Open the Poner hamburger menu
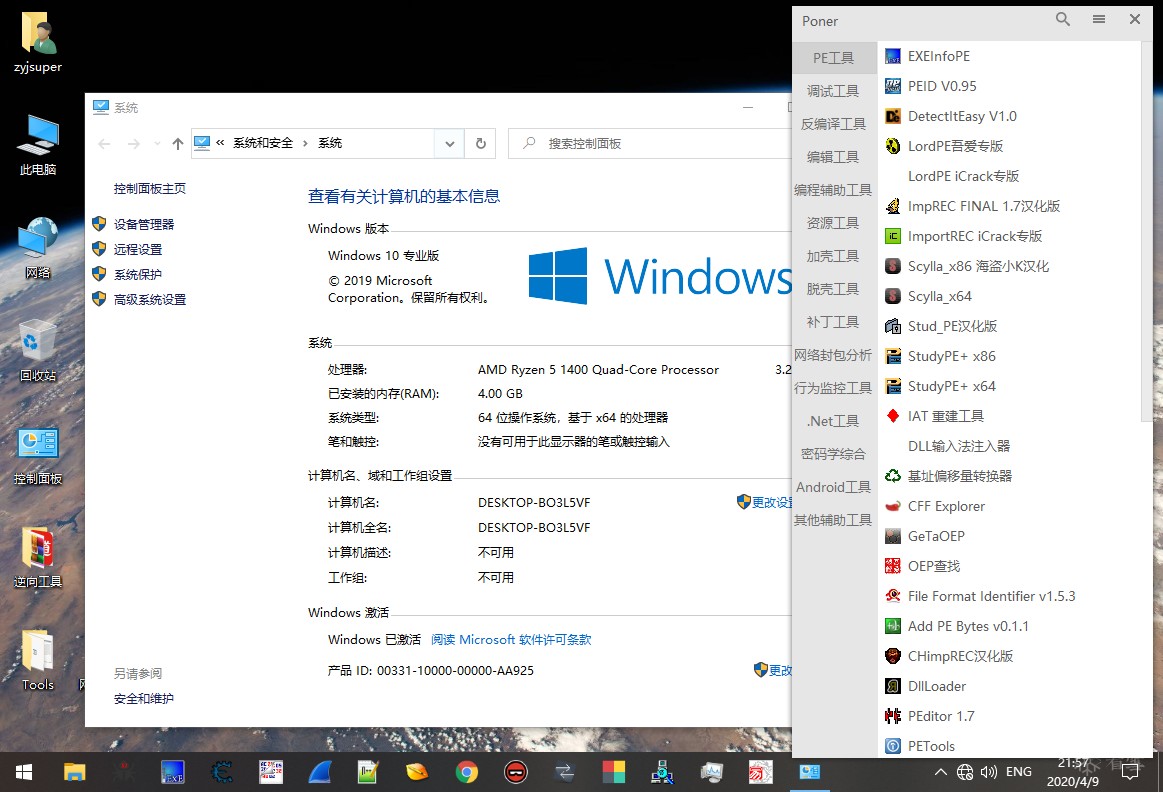 [x=1099, y=20]
